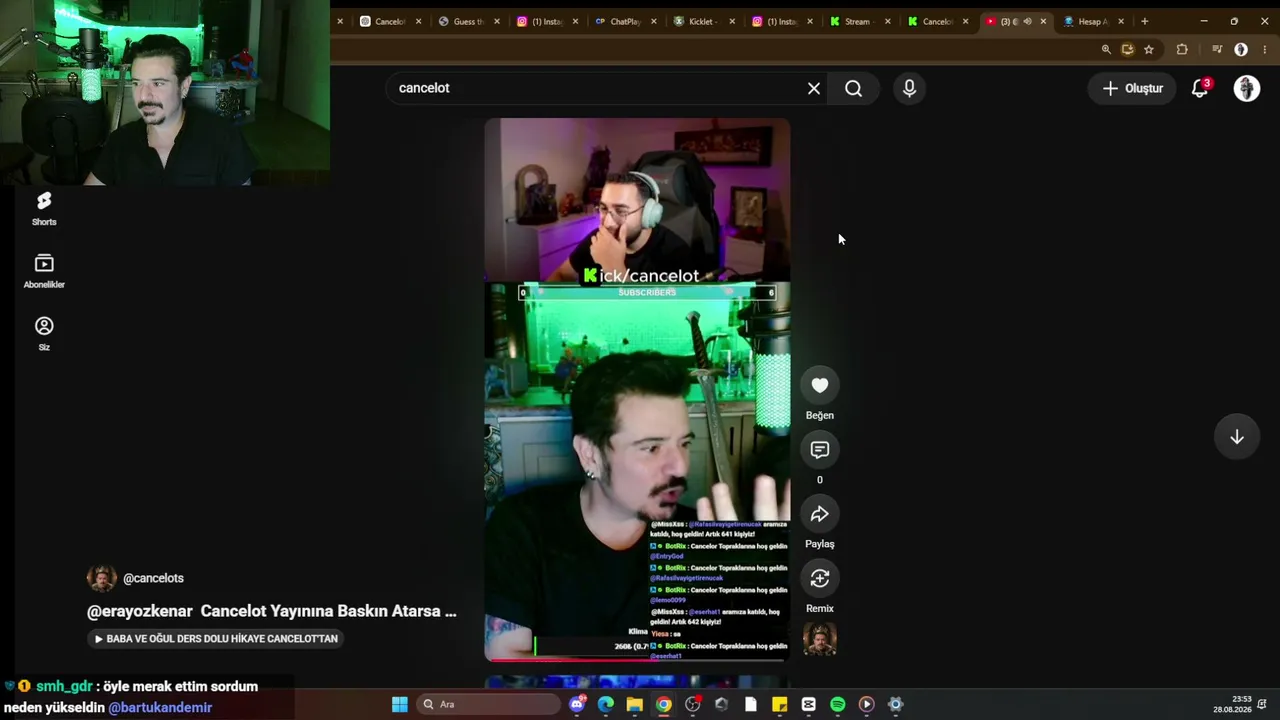Pause the Short by clicking the video
1280x720 pixels.
click(637, 390)
